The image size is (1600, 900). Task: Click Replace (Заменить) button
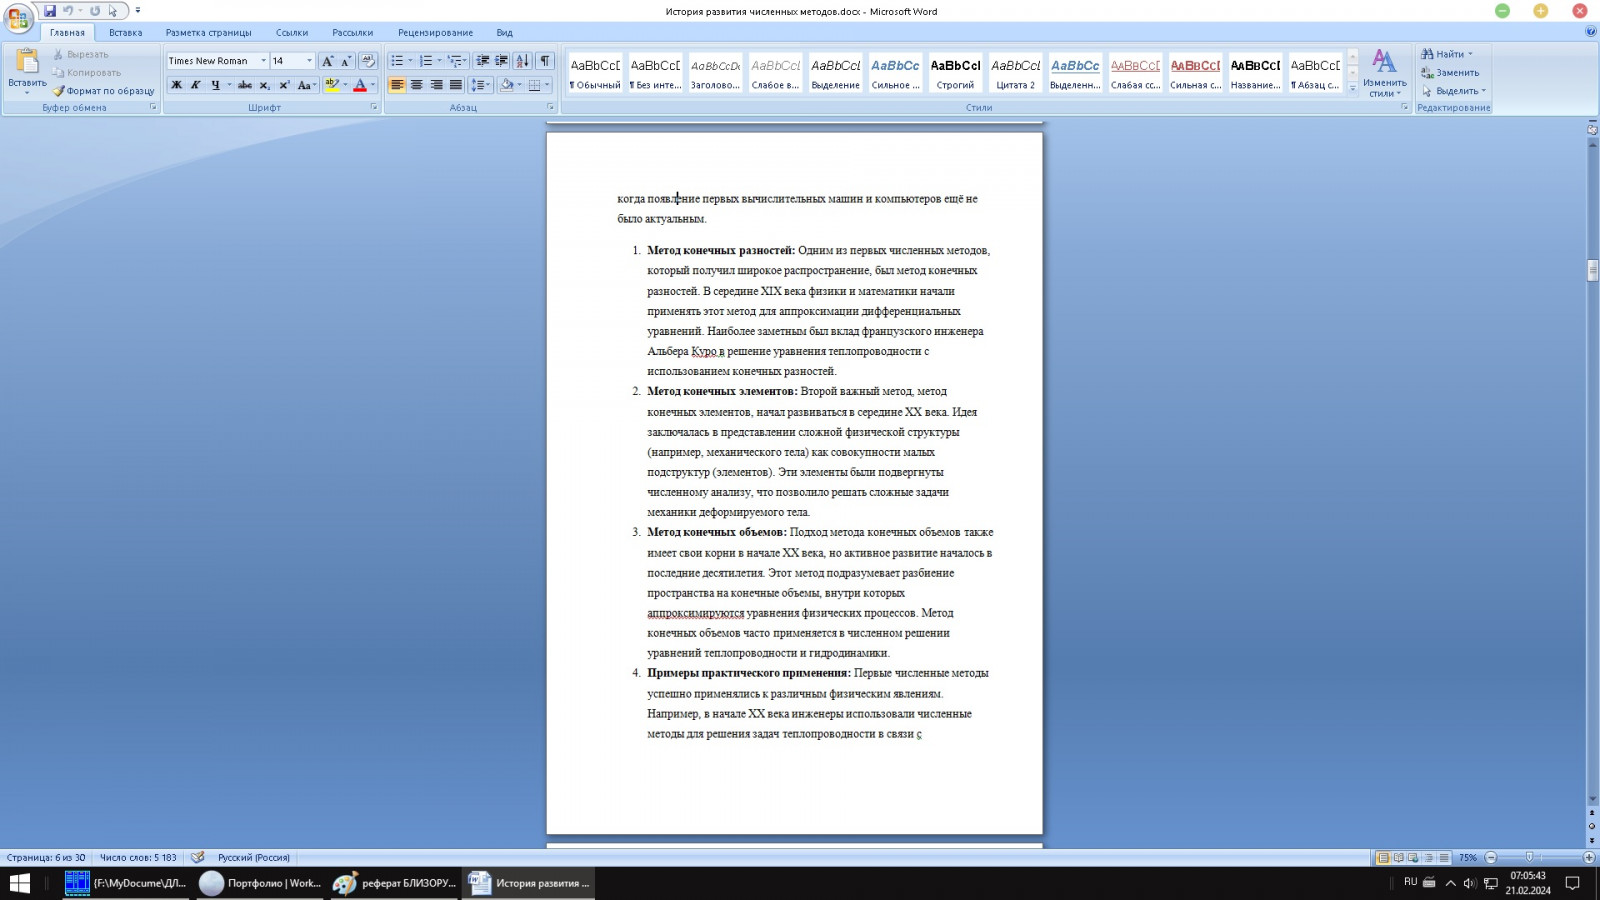point(1450,73)
